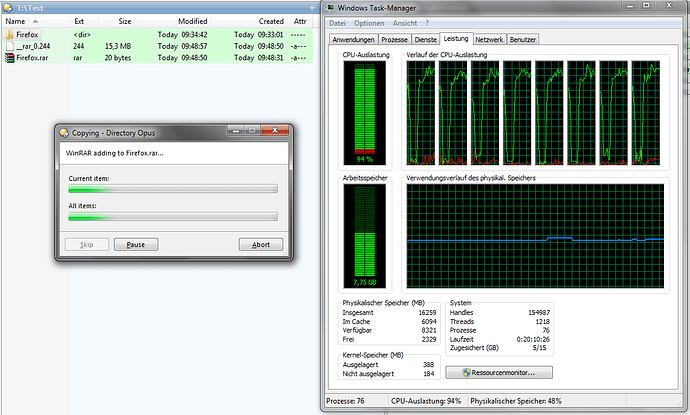Sort file list by Name column
The image size is (690, 415).
[36, 21]
